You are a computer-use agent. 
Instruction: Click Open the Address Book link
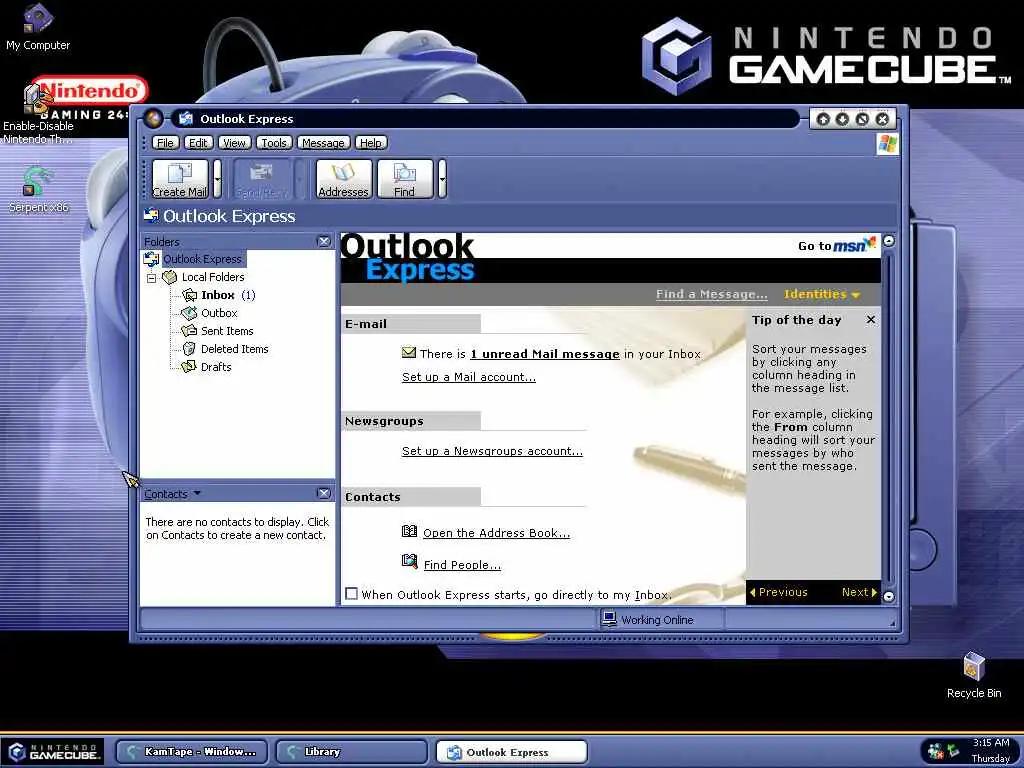tap(496, 533)
